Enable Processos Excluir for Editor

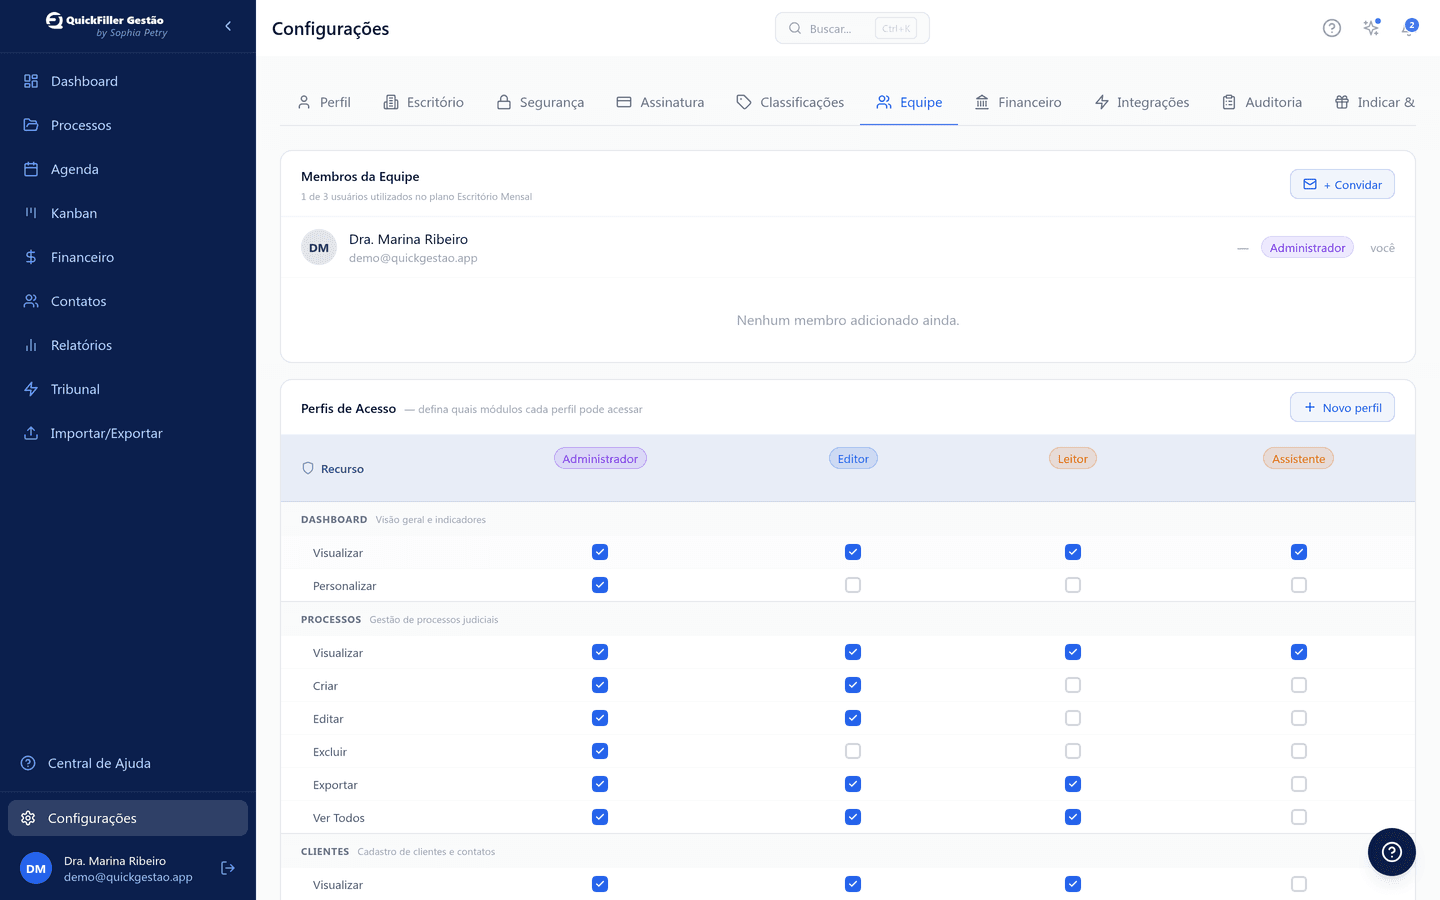[853, 751]
